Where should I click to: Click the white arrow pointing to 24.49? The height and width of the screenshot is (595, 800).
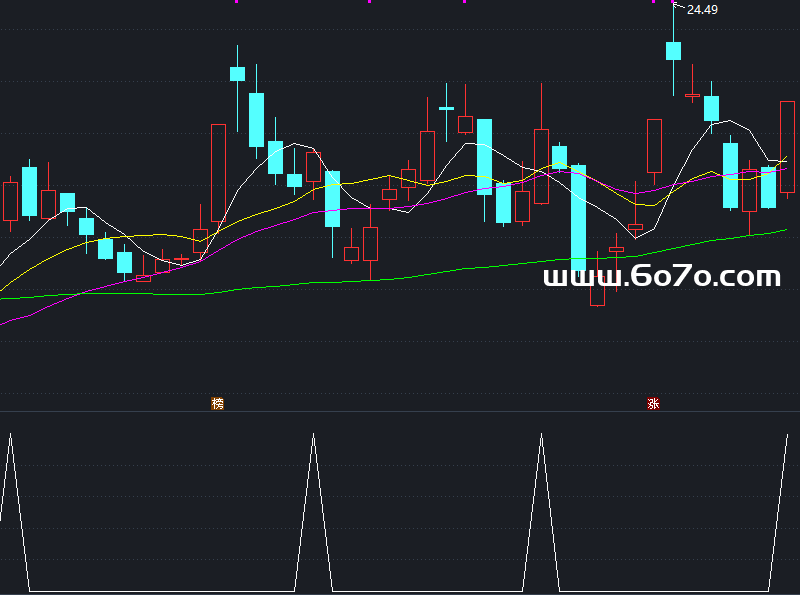pyautogui.click(x=677, y=8)
